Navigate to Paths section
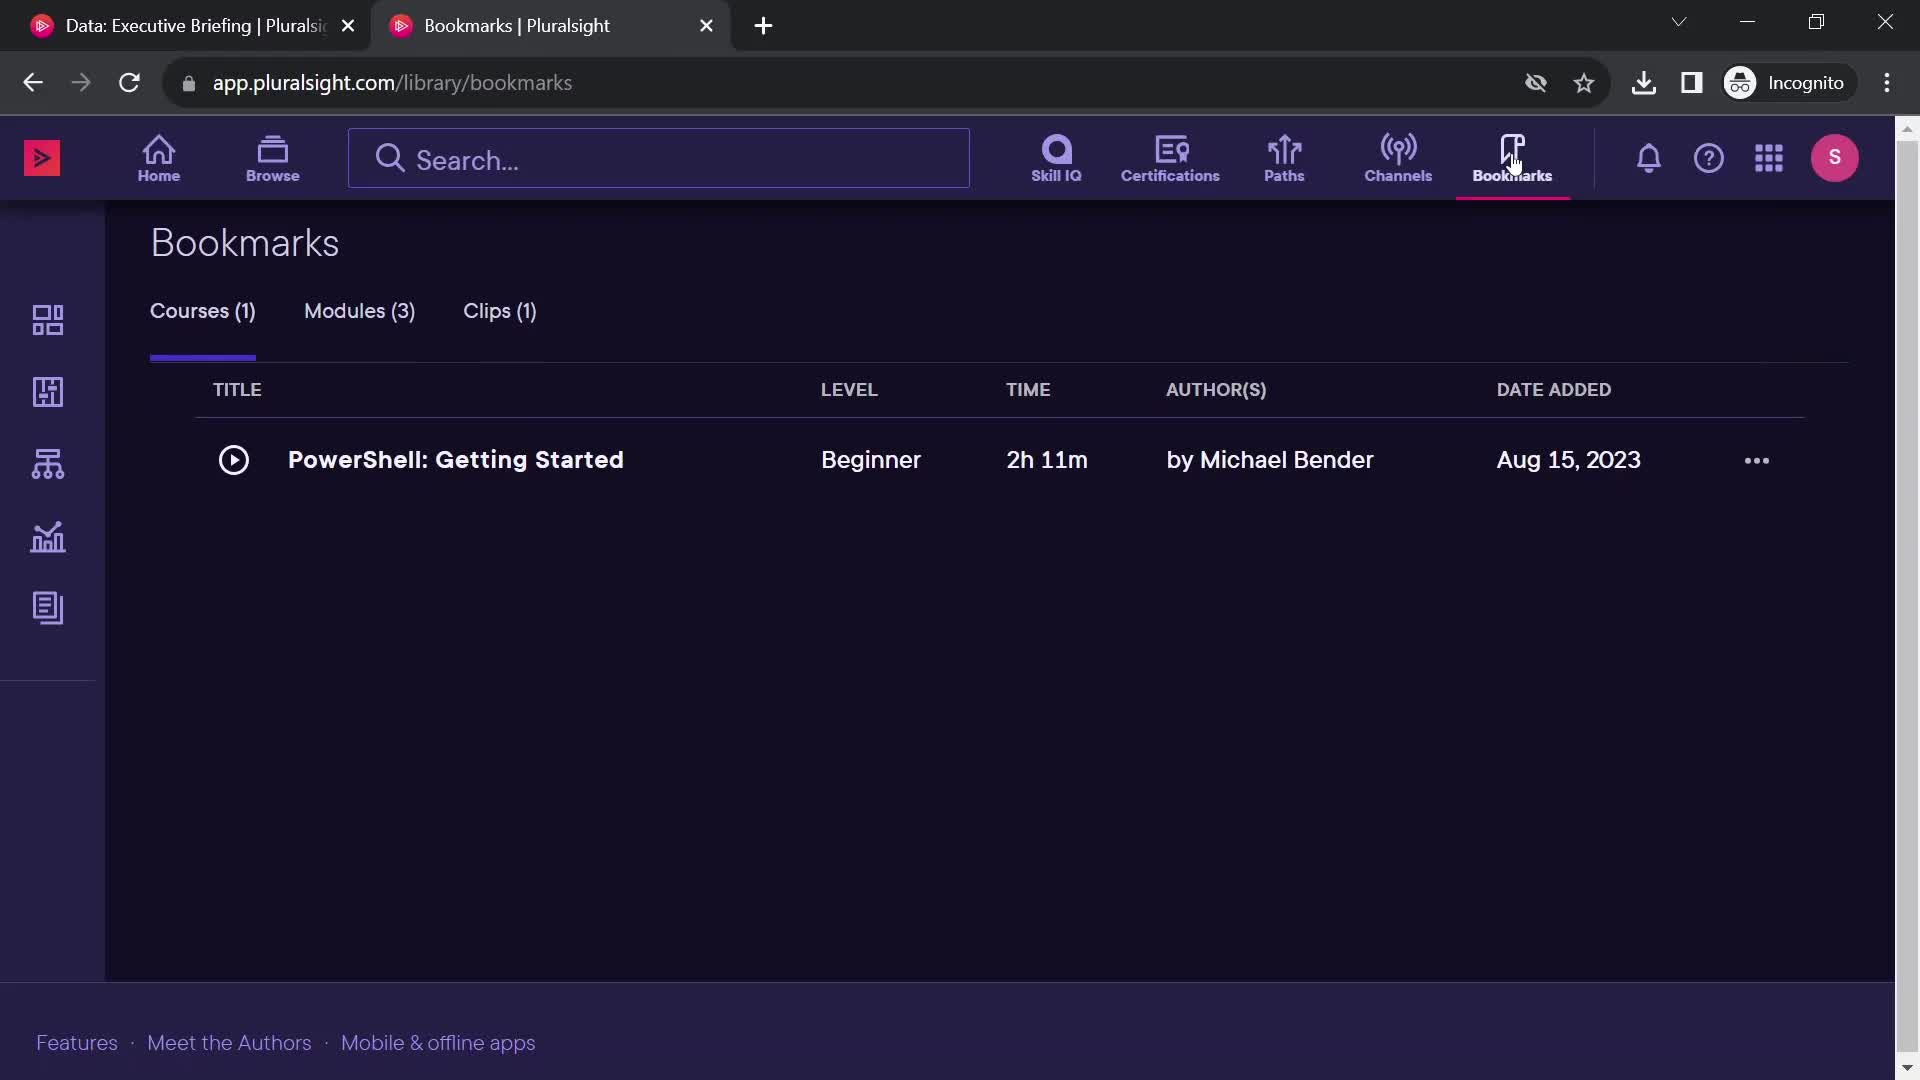 pyautogui.click(x=1284, y=158)
